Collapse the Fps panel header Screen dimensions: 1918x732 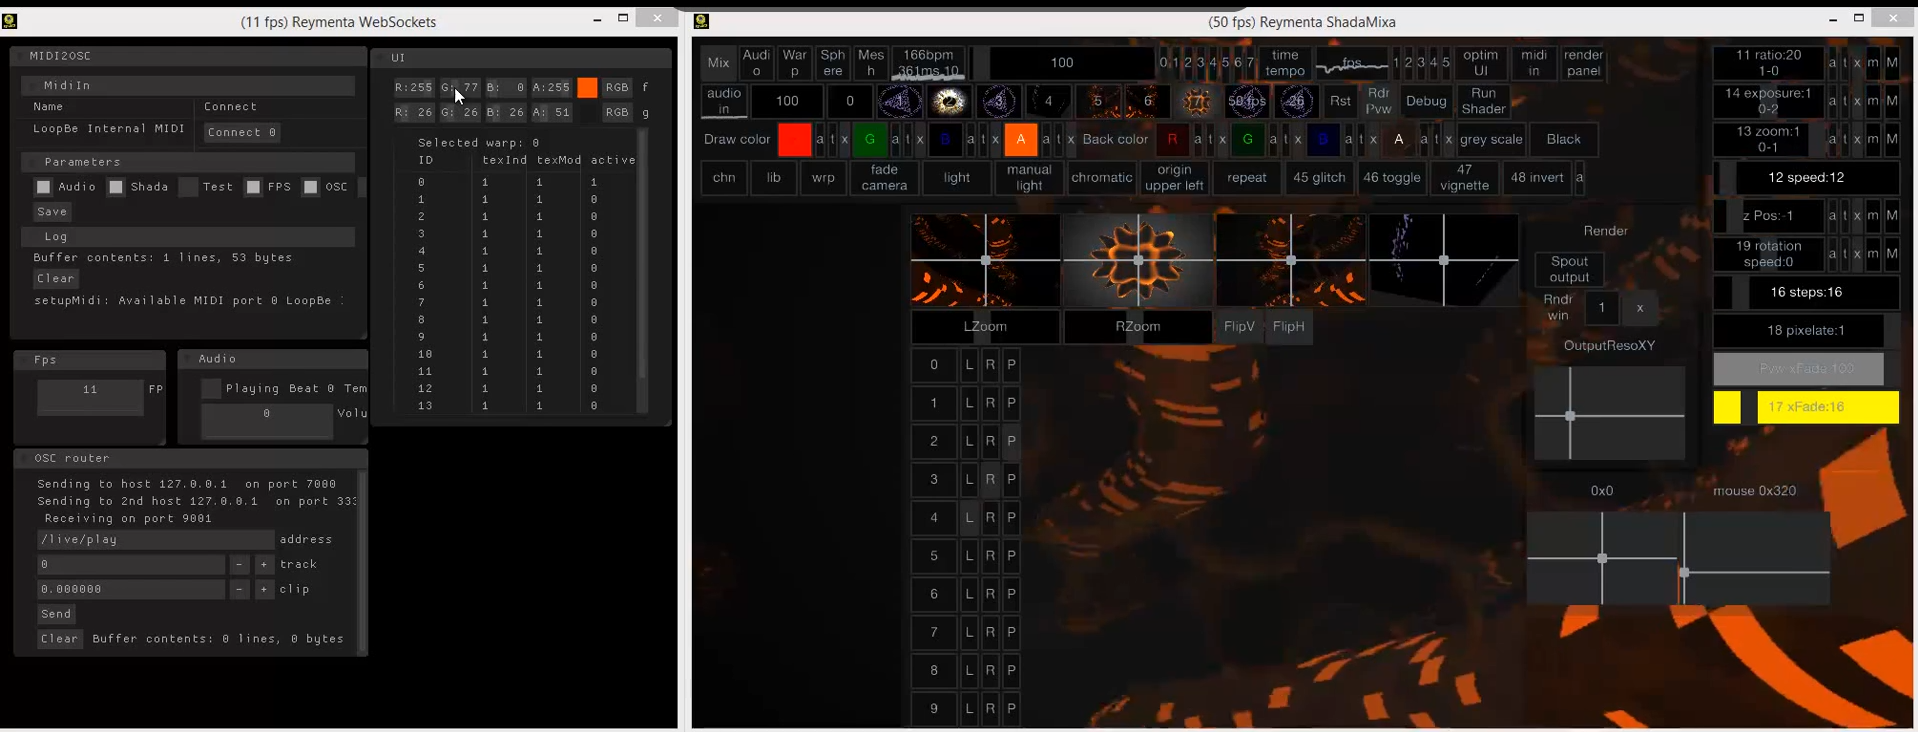90,360
